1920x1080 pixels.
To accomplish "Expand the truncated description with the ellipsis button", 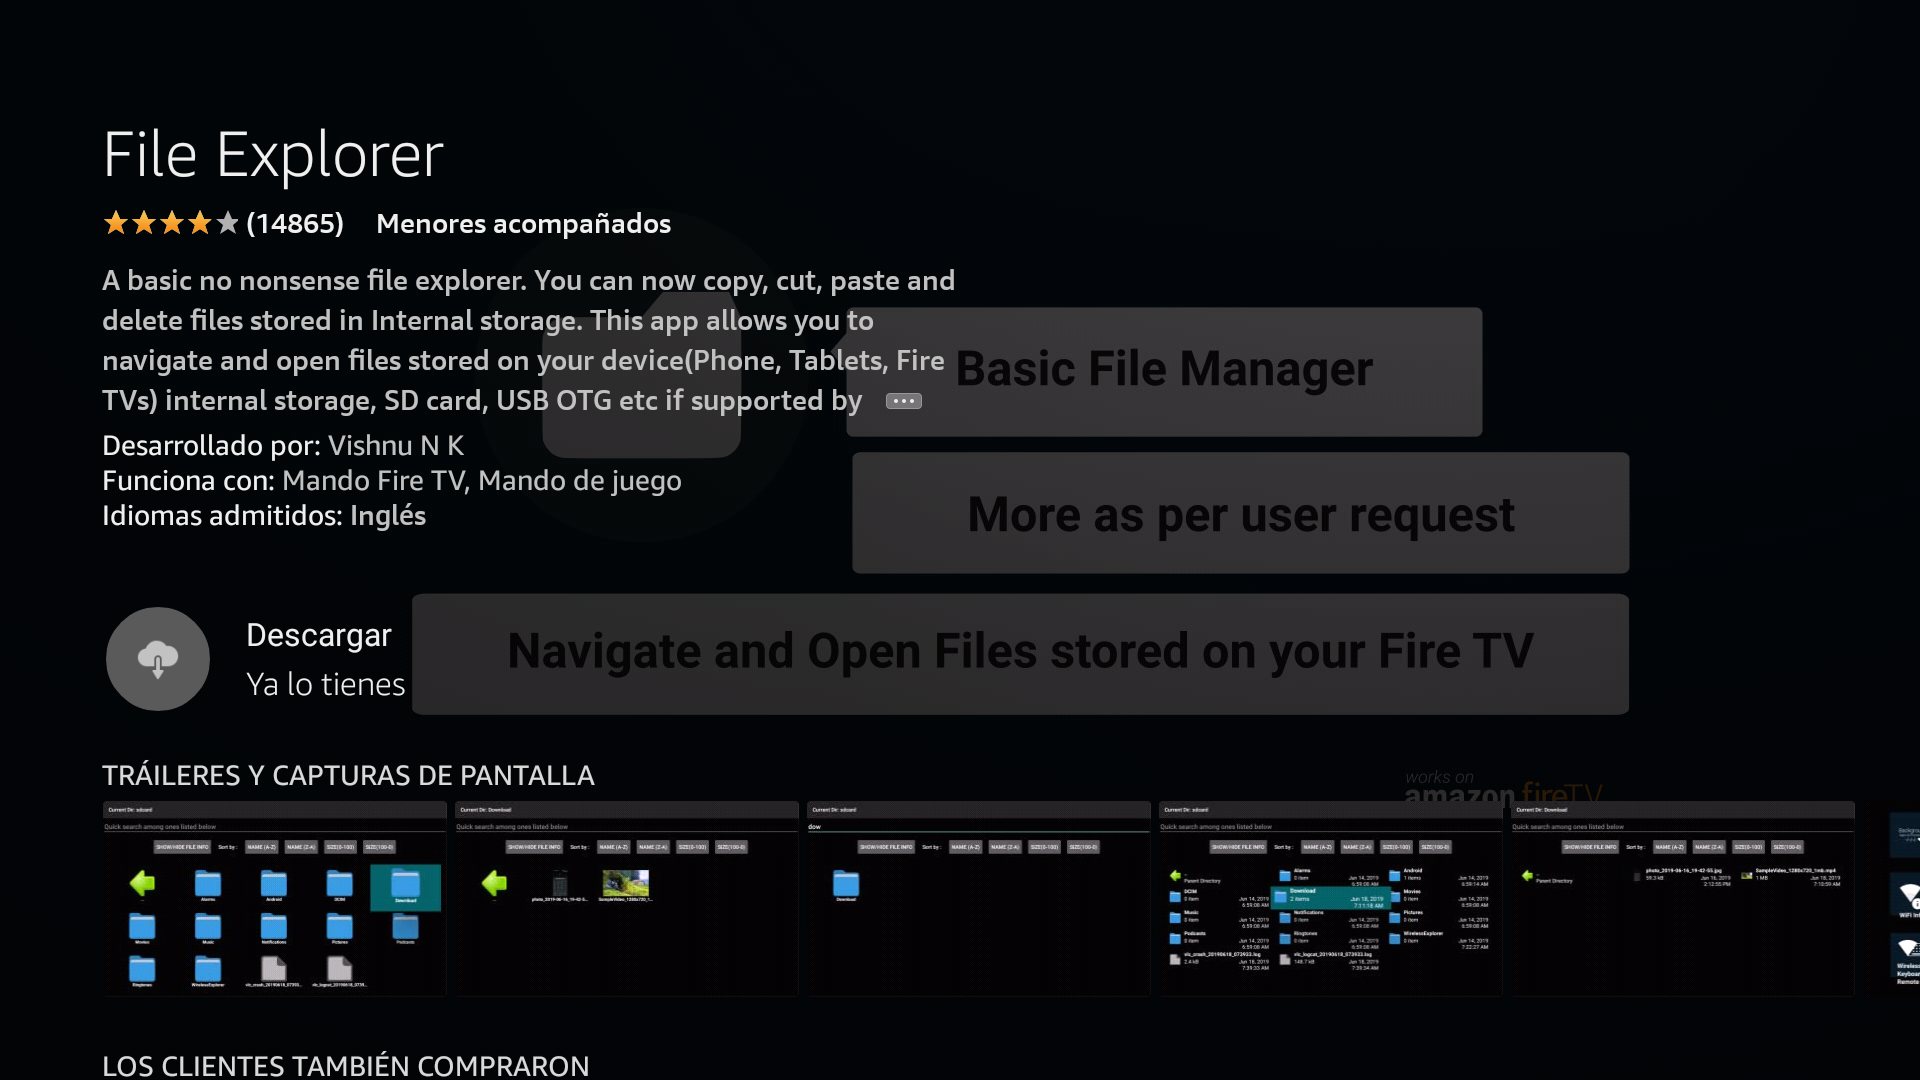I will click(903, 400).
